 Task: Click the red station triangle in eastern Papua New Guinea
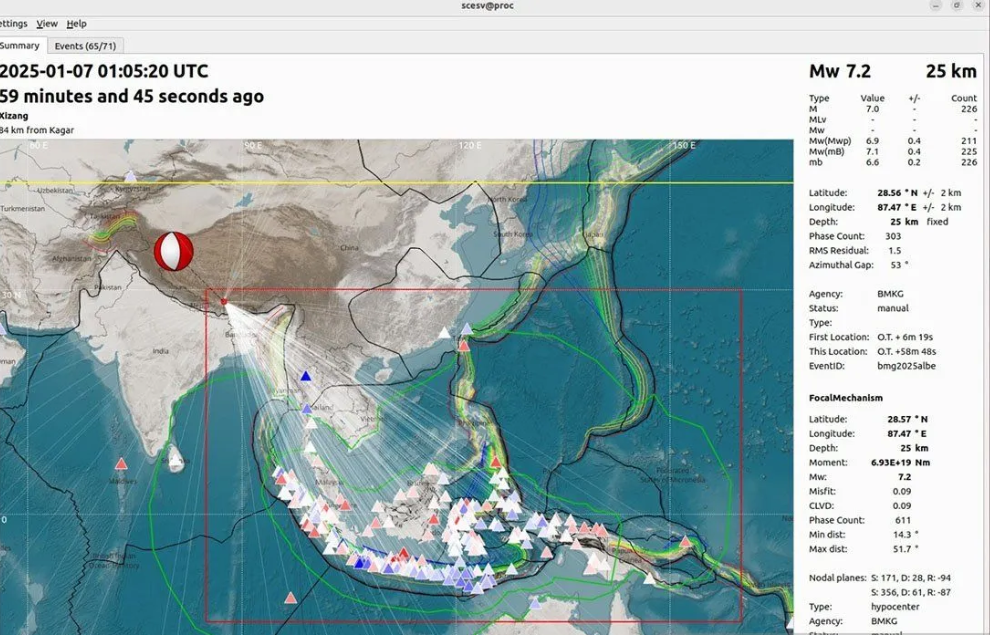(686, 542)
